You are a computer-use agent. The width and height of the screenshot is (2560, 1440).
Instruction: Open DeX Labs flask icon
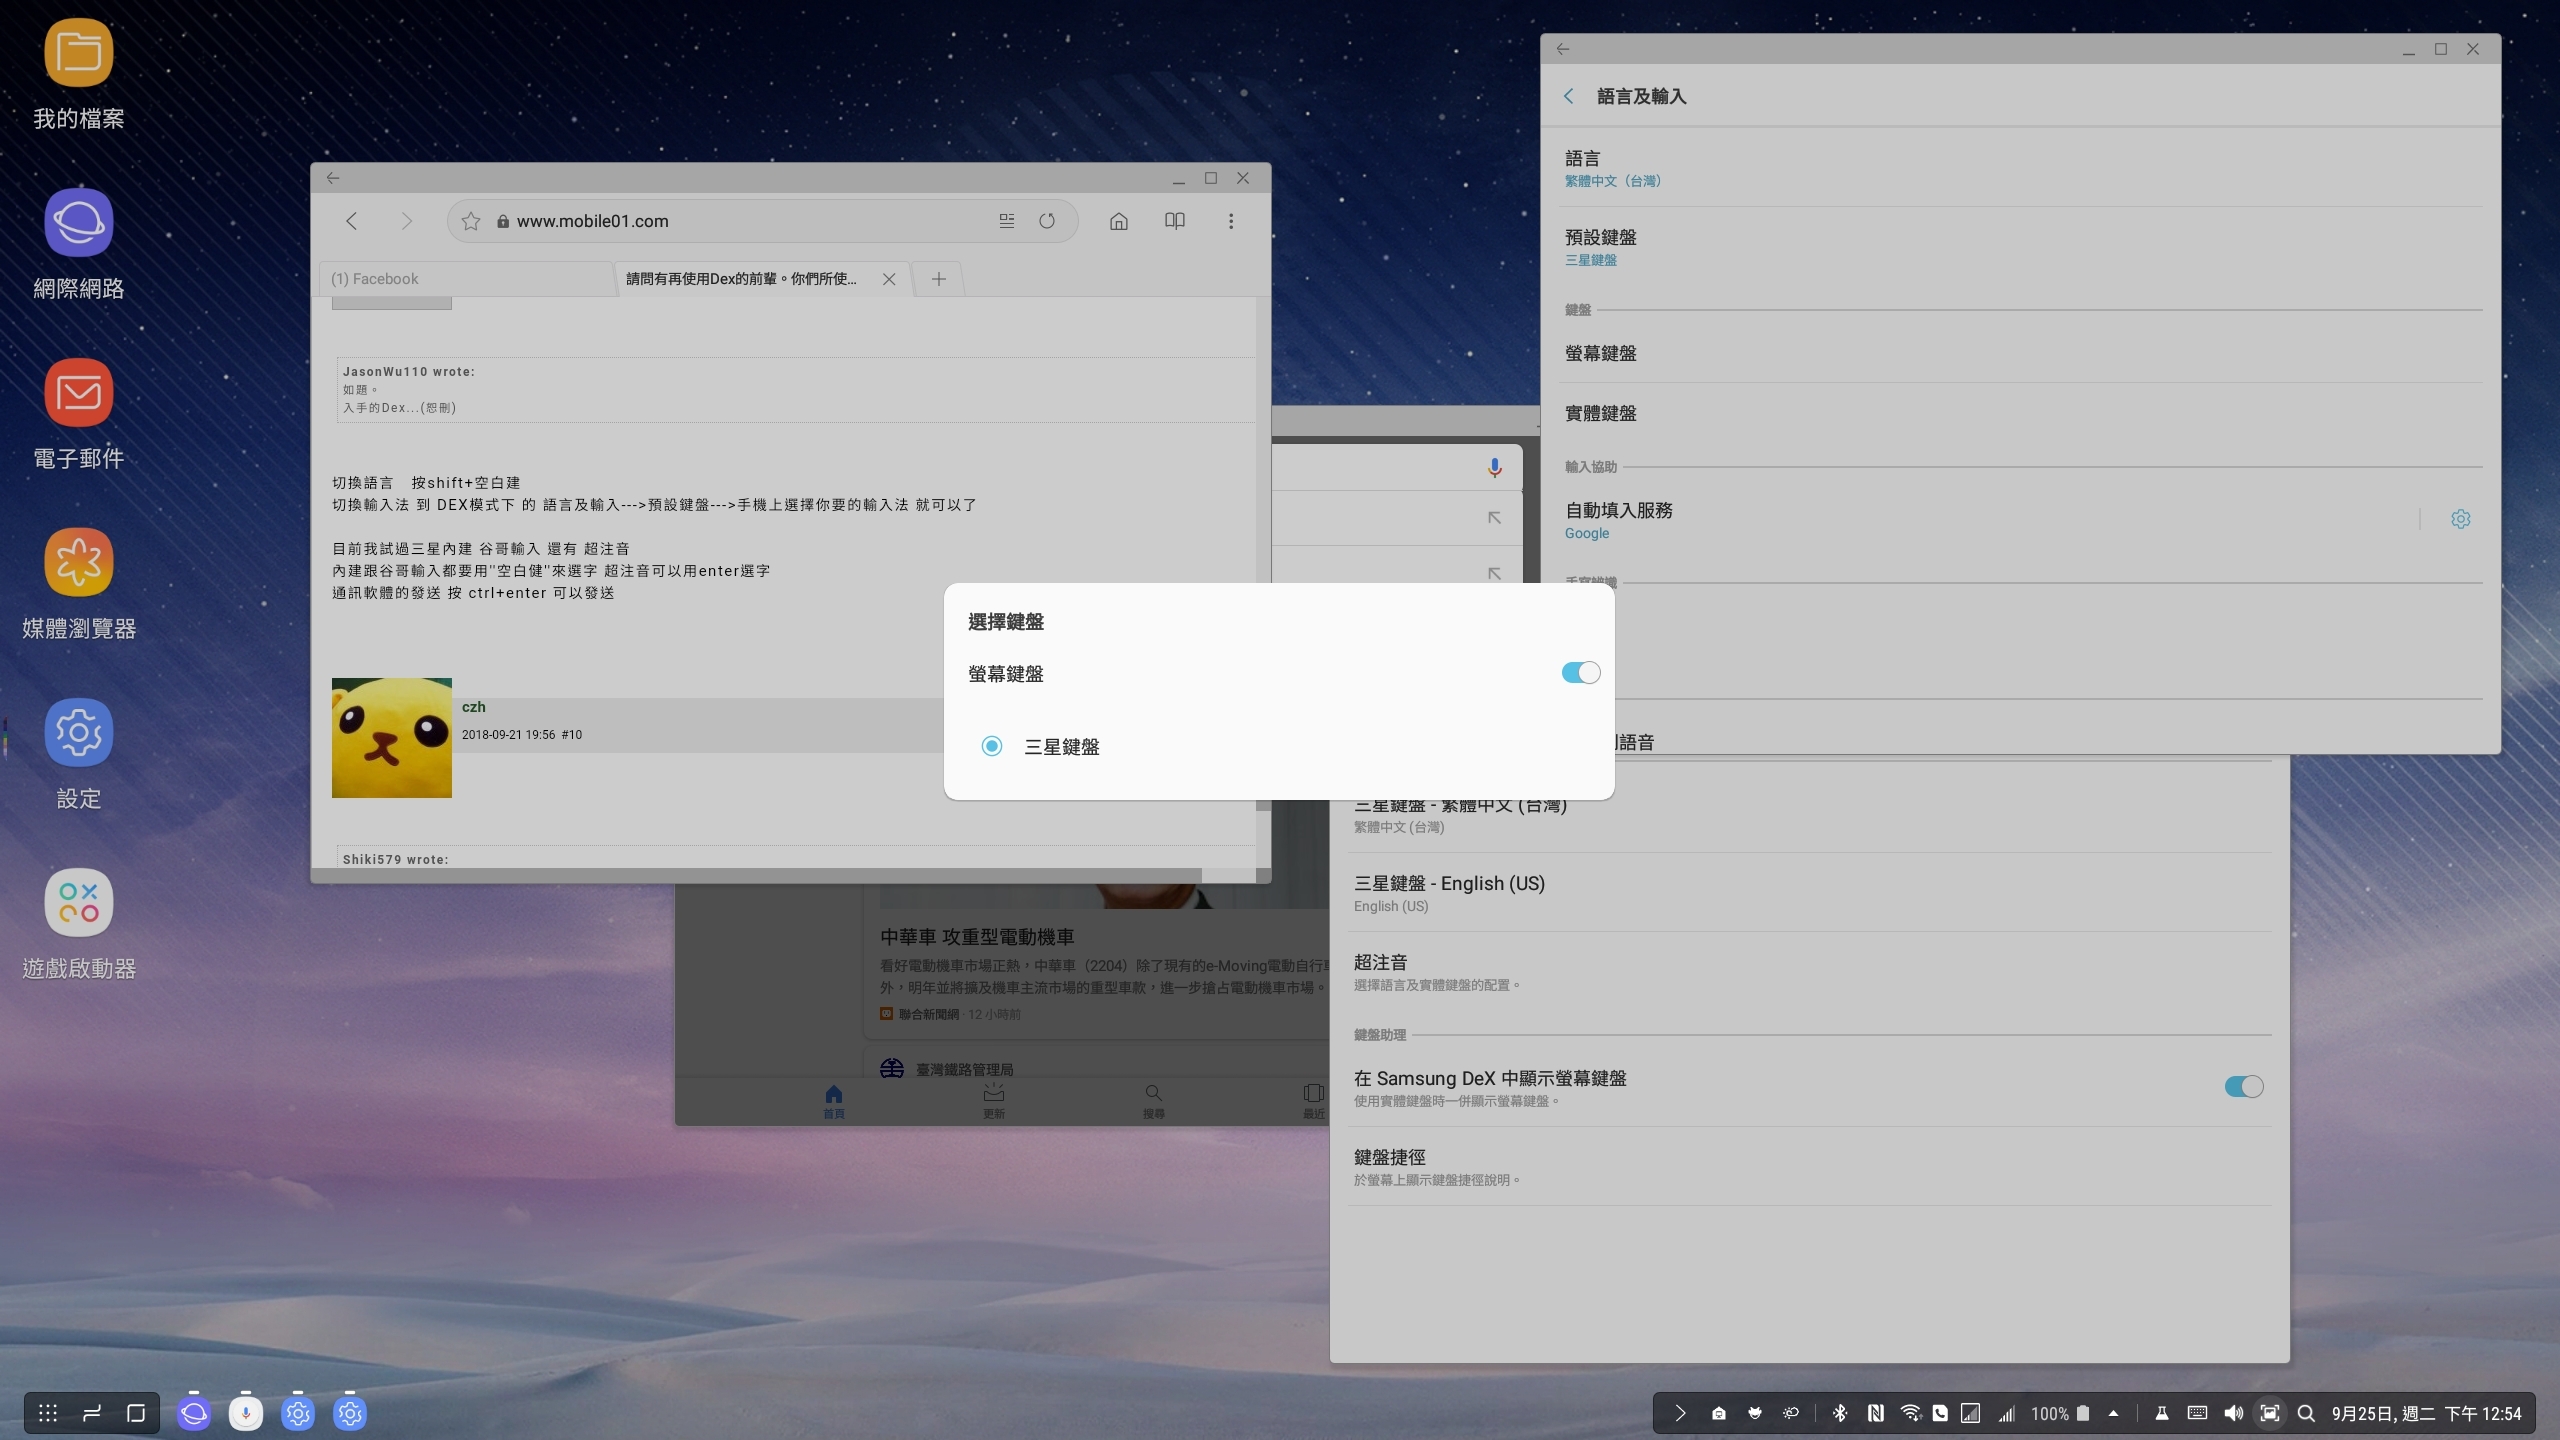(2161, 1413)
